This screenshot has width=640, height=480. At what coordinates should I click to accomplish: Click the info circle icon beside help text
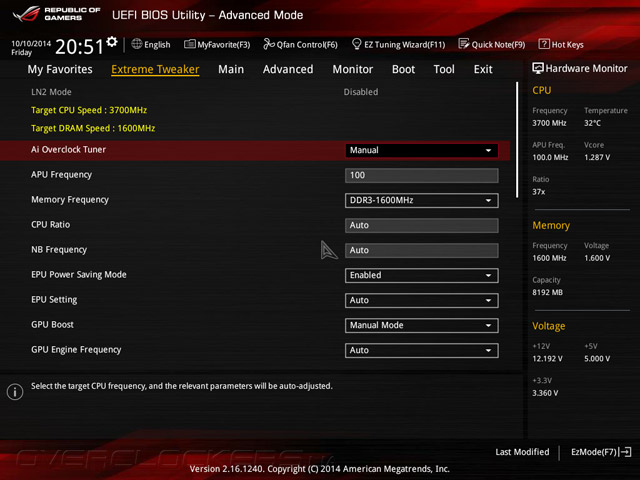(x=15, y=392)
